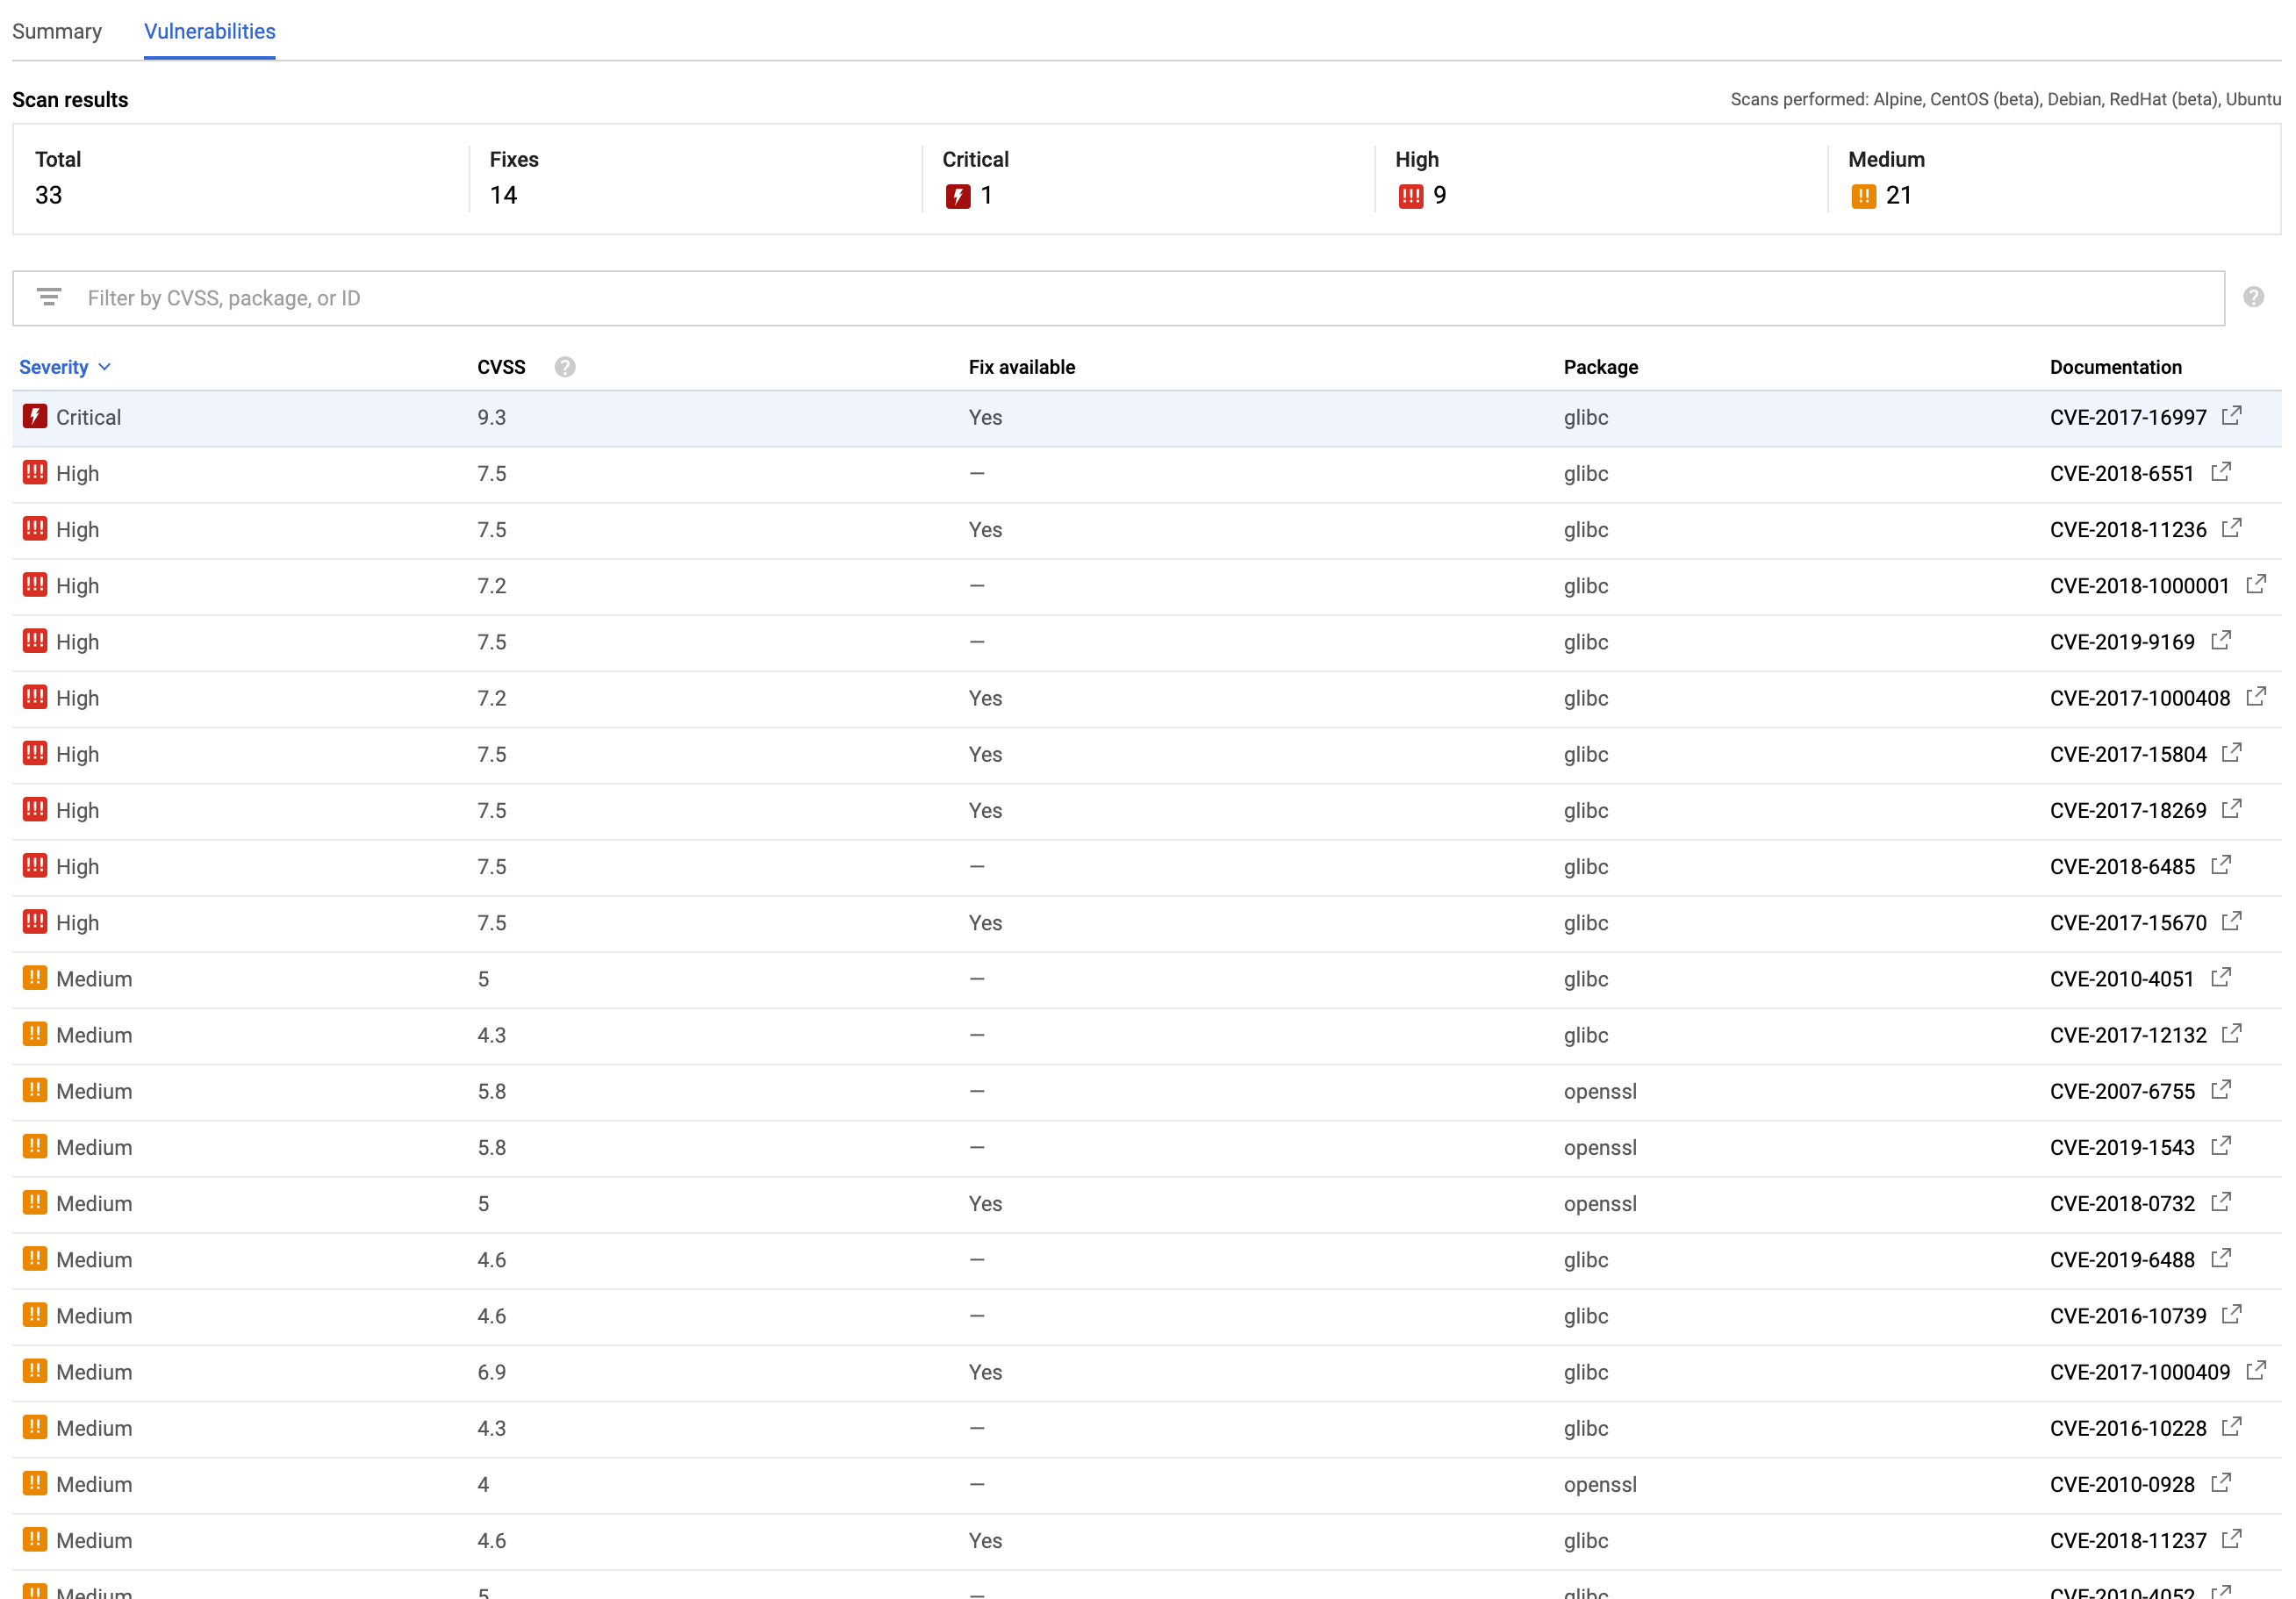Click the filter icon in the search bar
The image size is (2296, 1599).
(x=49, y=297)
